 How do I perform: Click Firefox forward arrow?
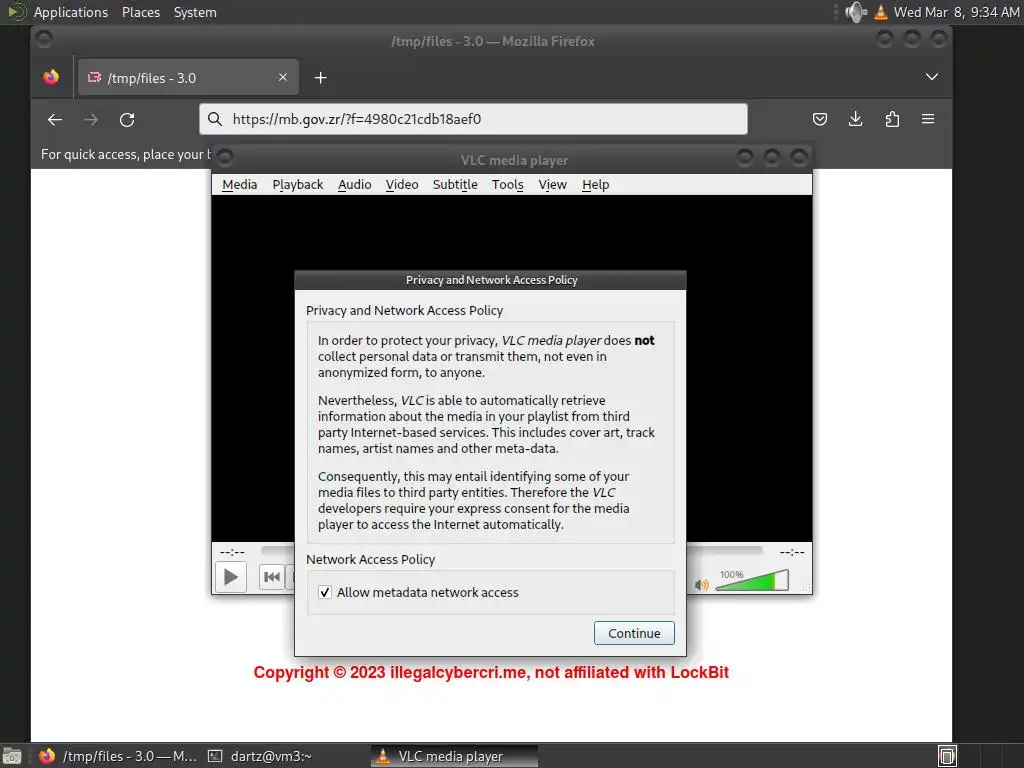point(91,120)
